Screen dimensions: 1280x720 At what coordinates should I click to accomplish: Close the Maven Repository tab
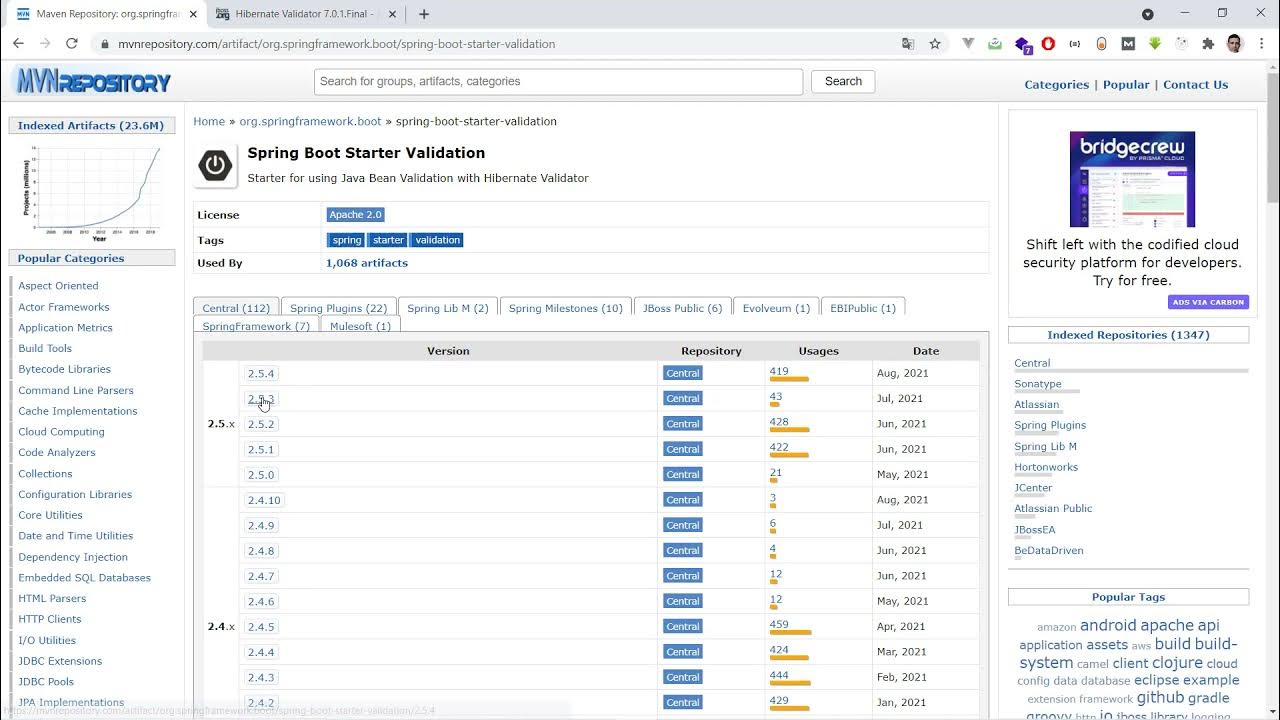tap(194, 14)
